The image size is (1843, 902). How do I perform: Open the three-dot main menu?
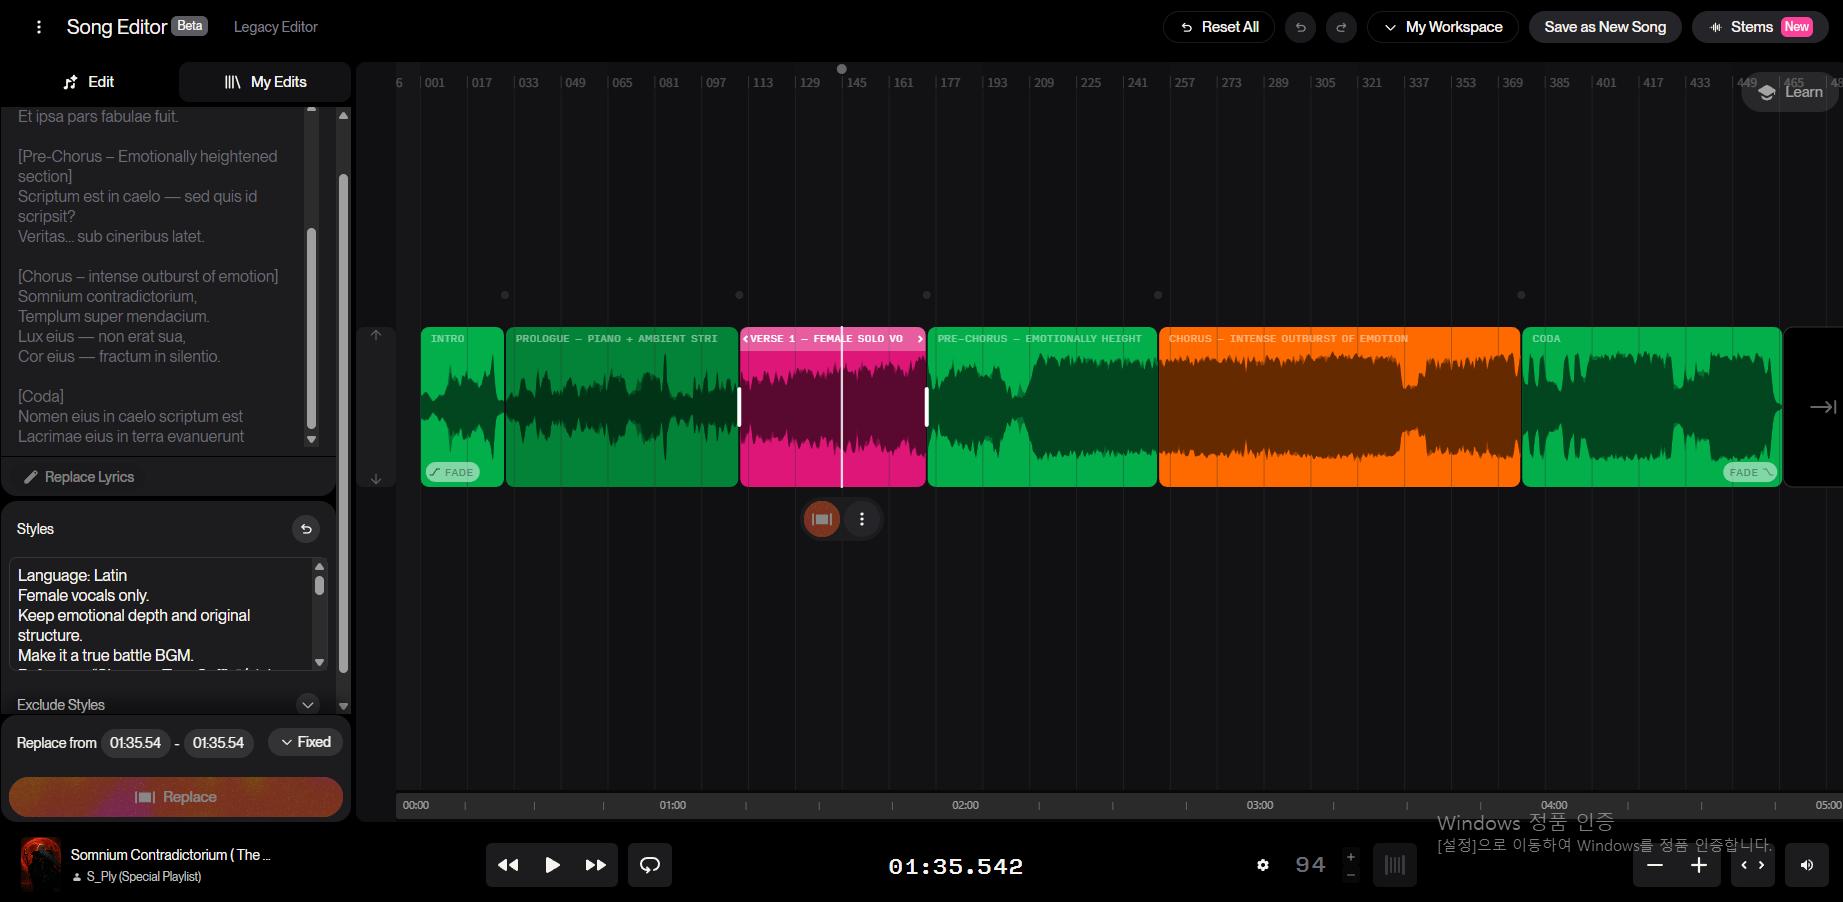[x=39, y=27]
